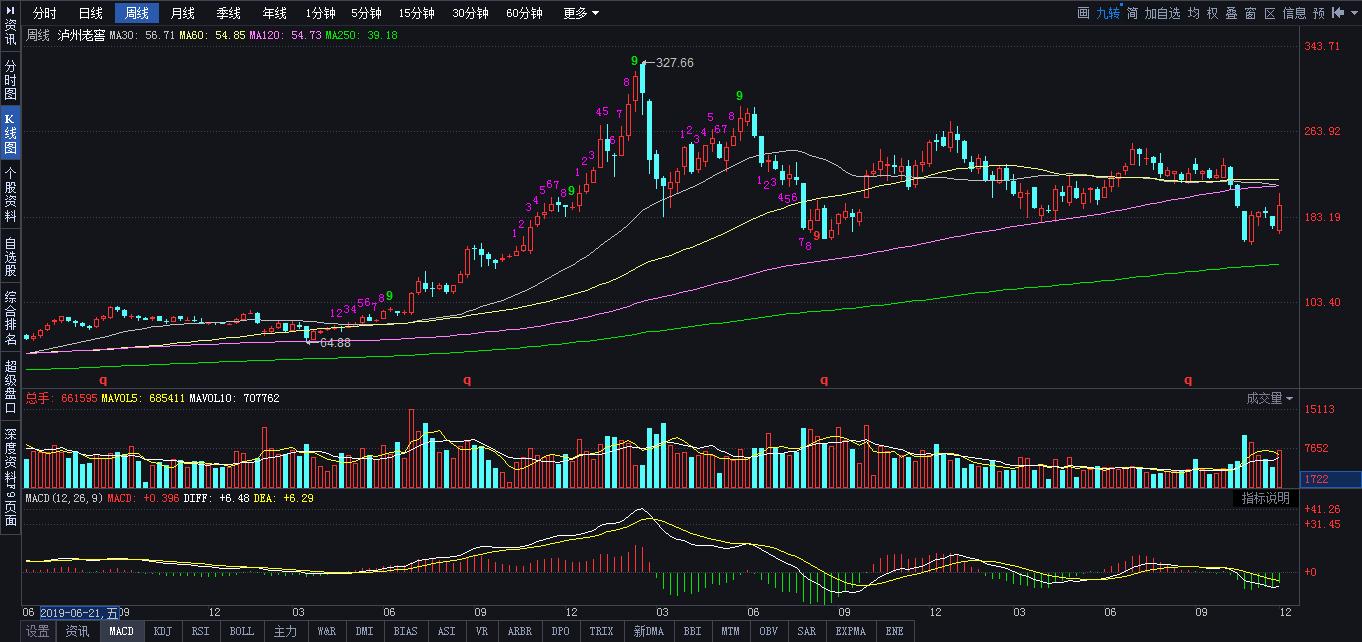The width and height of the screenshot is (1362, 642).
Task: Click the 指标说明 button
Action: click(x=1265, y=498)
